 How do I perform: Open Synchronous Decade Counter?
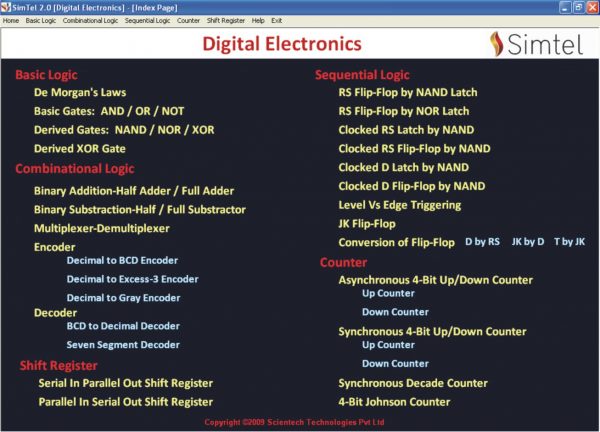click(x=413, y=383)
